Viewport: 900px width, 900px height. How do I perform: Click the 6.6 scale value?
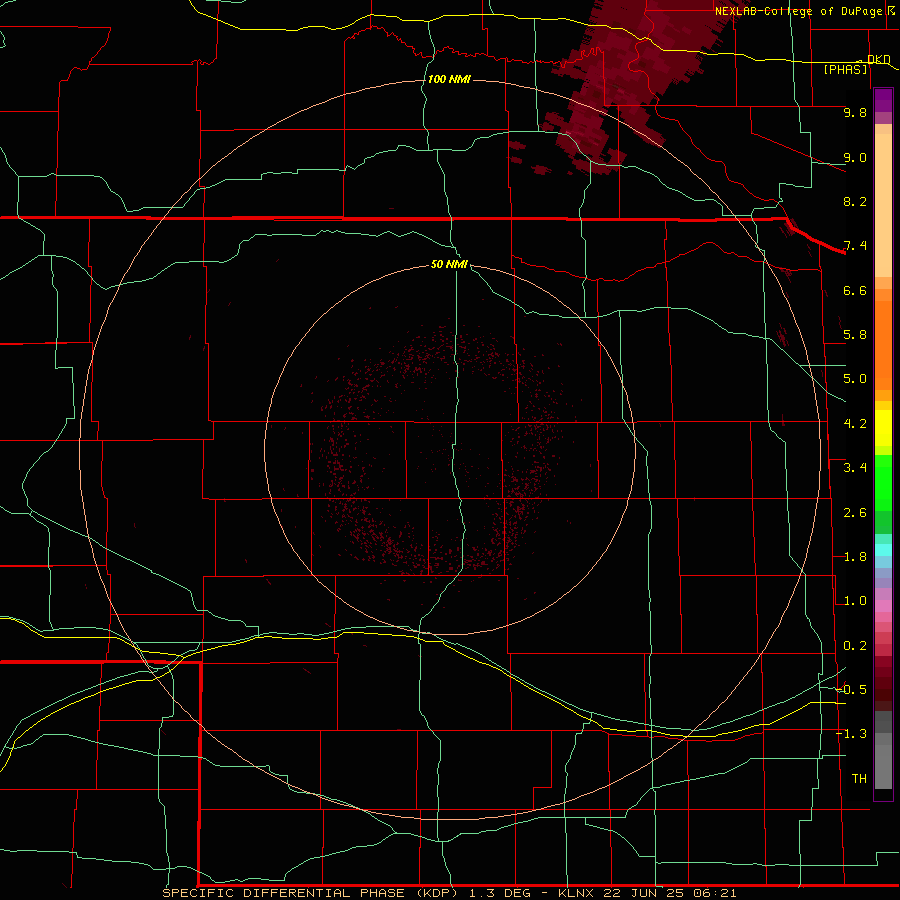[x=855, y=290]
